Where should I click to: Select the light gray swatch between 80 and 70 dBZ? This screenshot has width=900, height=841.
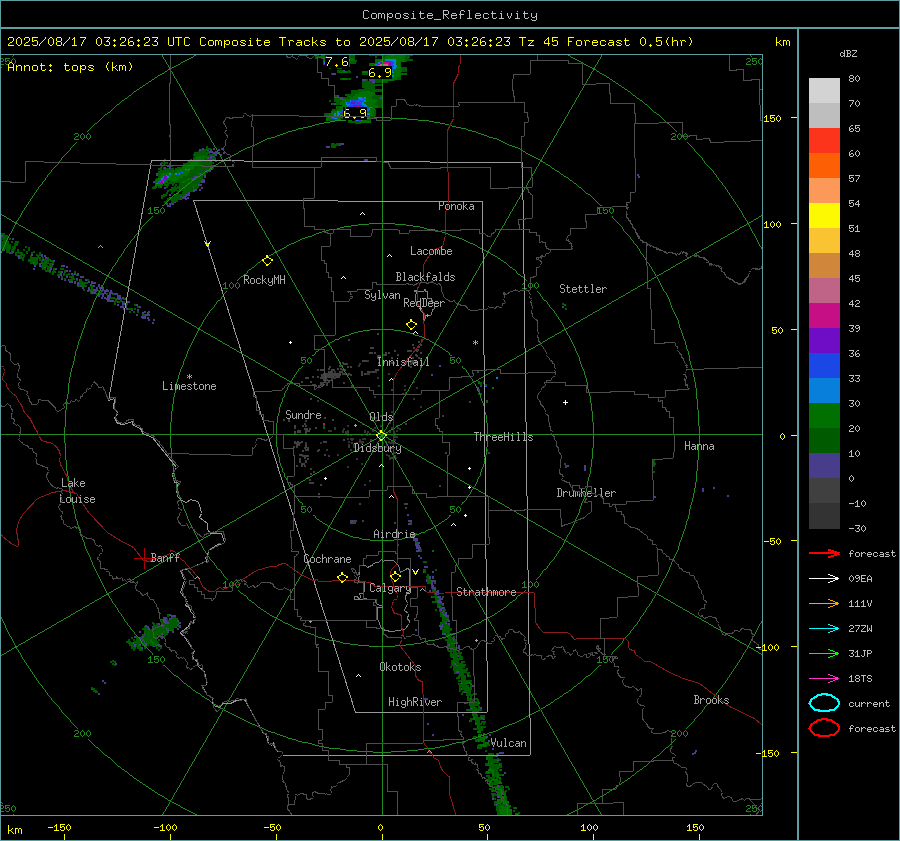[x=824, y=91]
